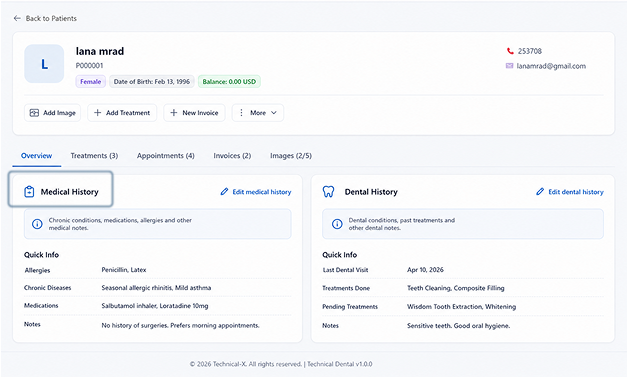Image resolution: width=627 pixels, height=377 pixels.
Task: Click the More button label
Action: coord(258,113)
